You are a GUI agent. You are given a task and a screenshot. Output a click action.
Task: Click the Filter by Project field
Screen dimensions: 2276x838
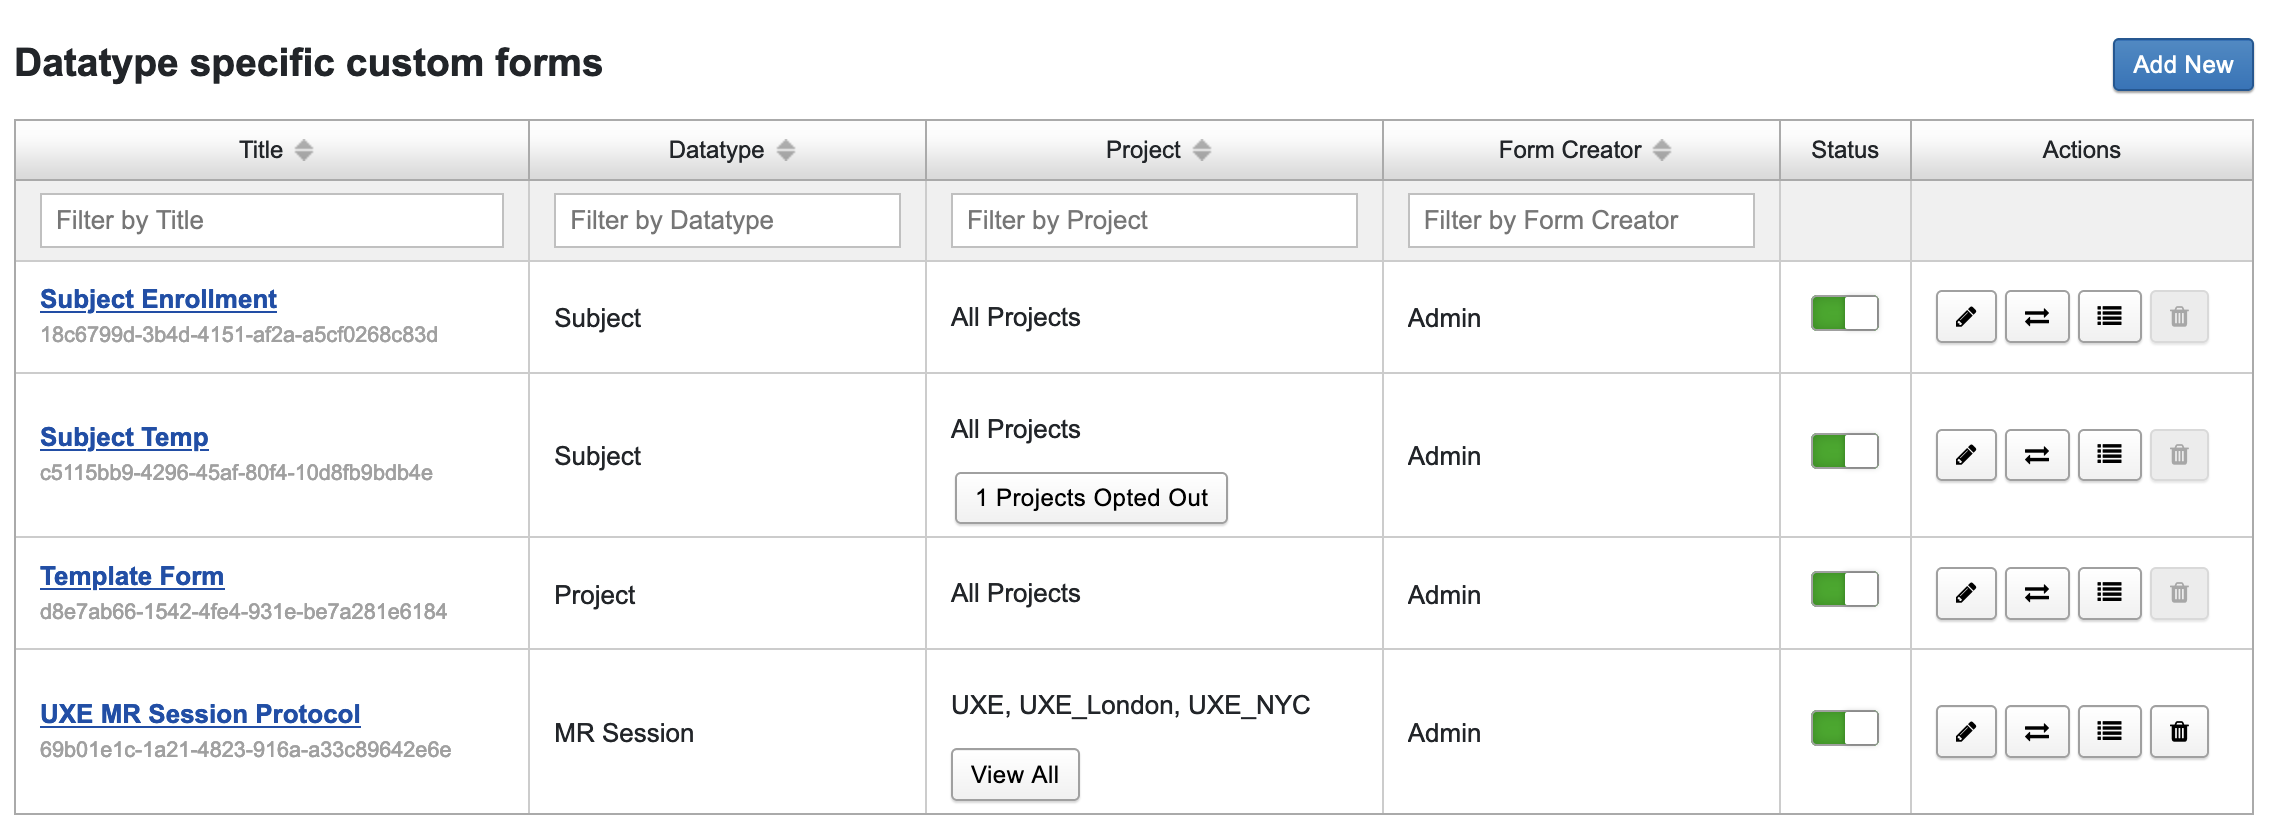[x=1152, y=220]
